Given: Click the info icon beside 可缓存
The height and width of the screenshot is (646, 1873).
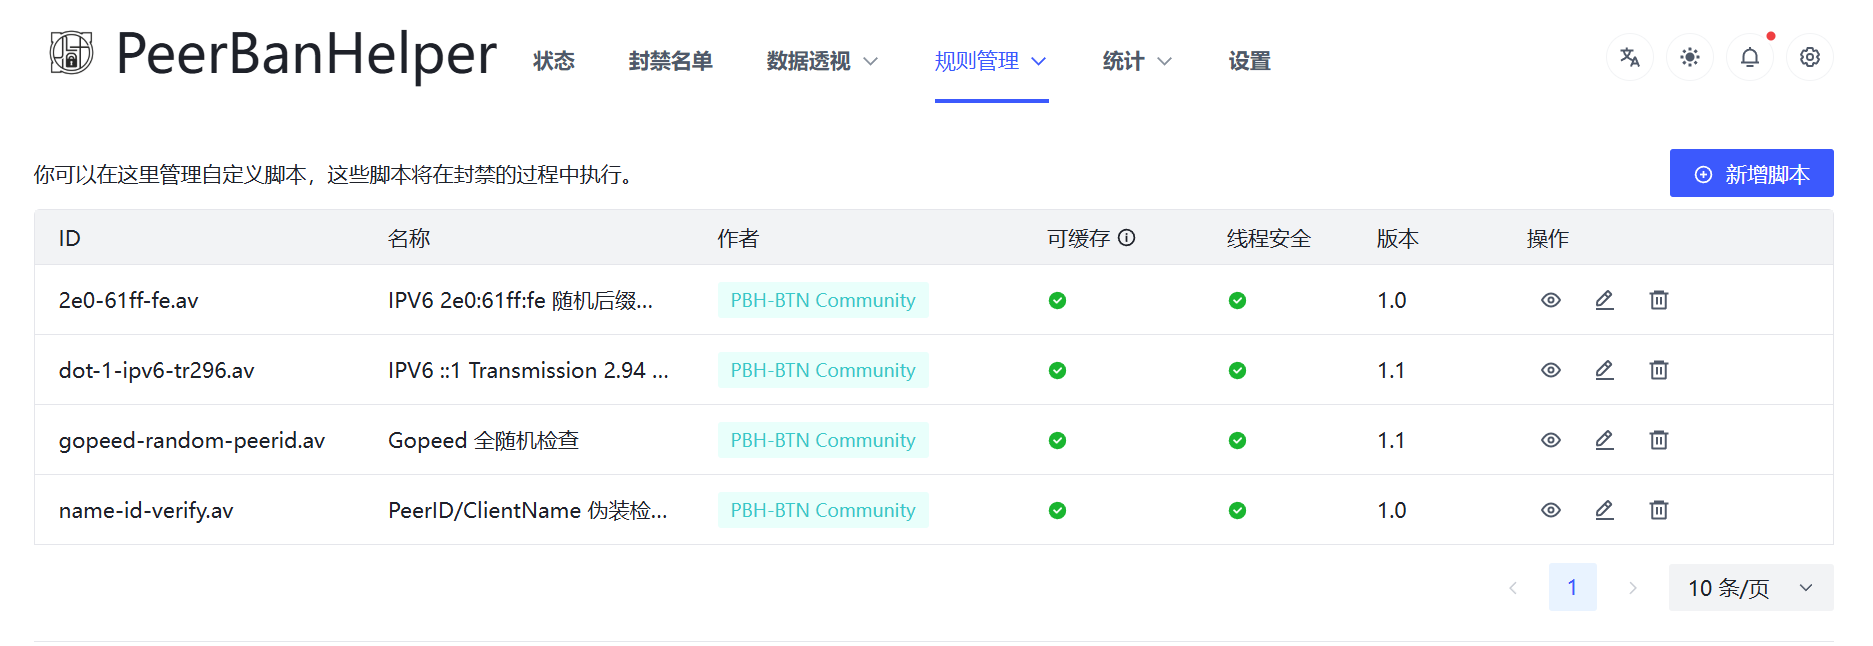Looking at the screenshot, I should pyautogui.click(x=1127, y=238).
